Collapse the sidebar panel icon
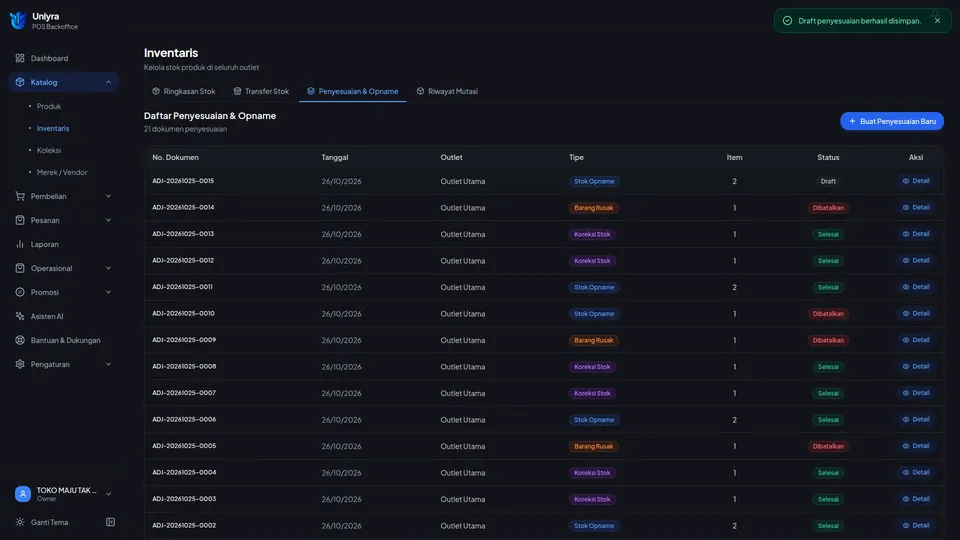The image size is (960, 540). coord(110,522)
